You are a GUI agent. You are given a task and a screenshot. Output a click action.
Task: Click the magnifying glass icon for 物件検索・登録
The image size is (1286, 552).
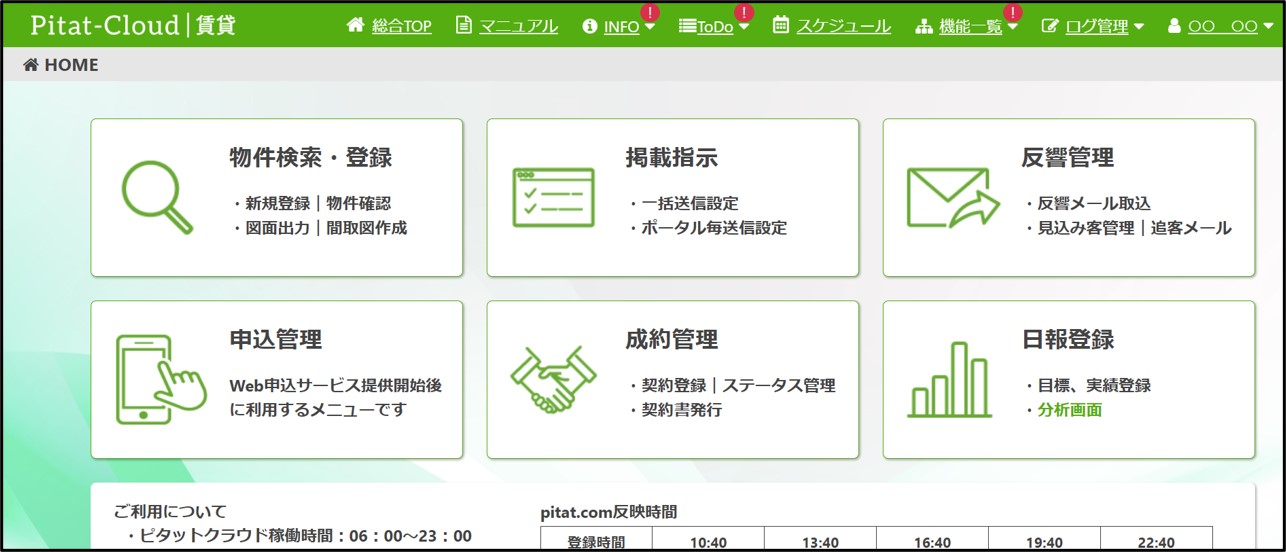tap(157, 197)
